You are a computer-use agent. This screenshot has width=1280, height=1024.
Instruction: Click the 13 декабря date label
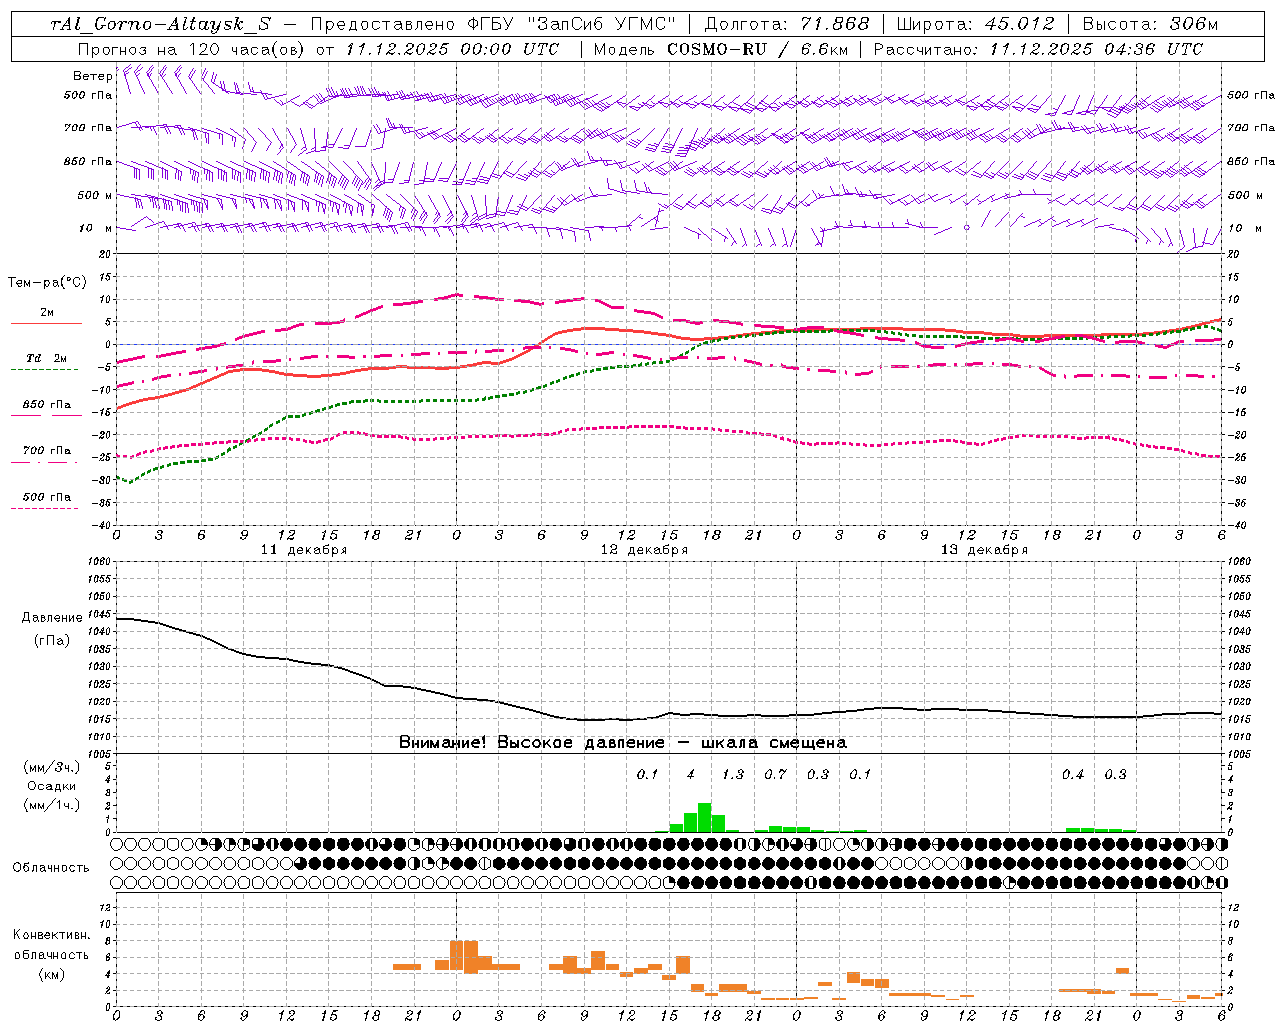[x=984, y=550]
